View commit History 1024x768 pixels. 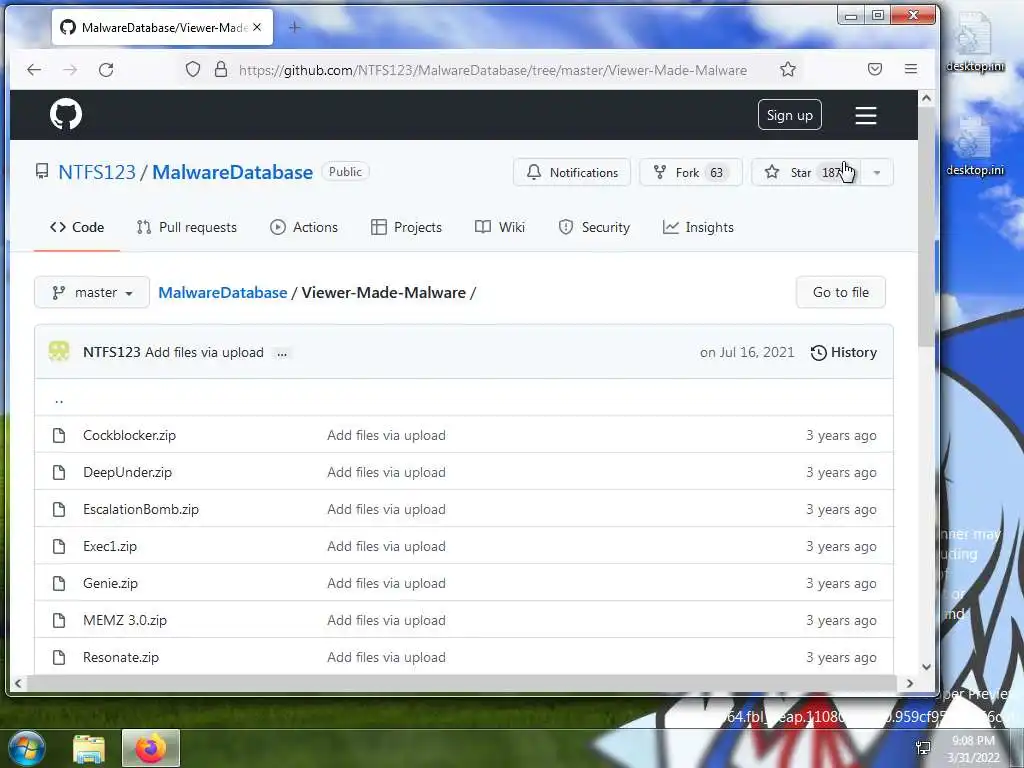point(844,353)
